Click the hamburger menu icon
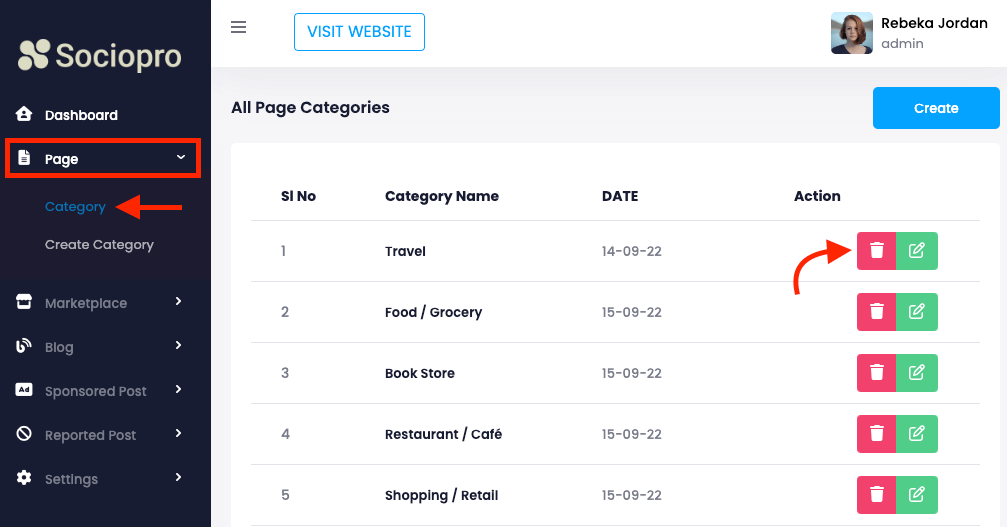The width and height of the screenshot is (1007, 527). pos(239,28)
